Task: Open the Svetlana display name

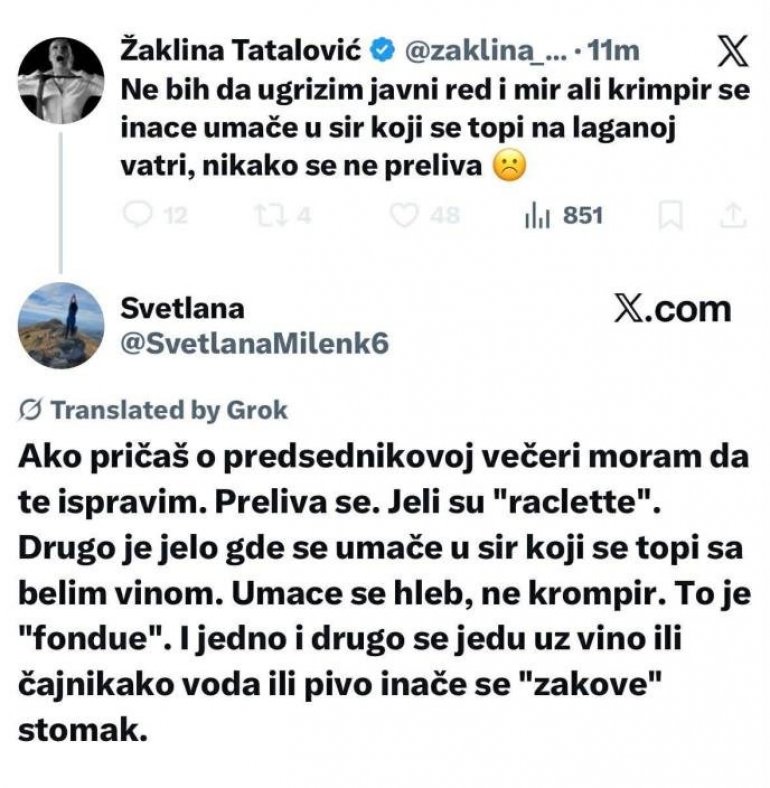Action: click(x=182, y=308)
